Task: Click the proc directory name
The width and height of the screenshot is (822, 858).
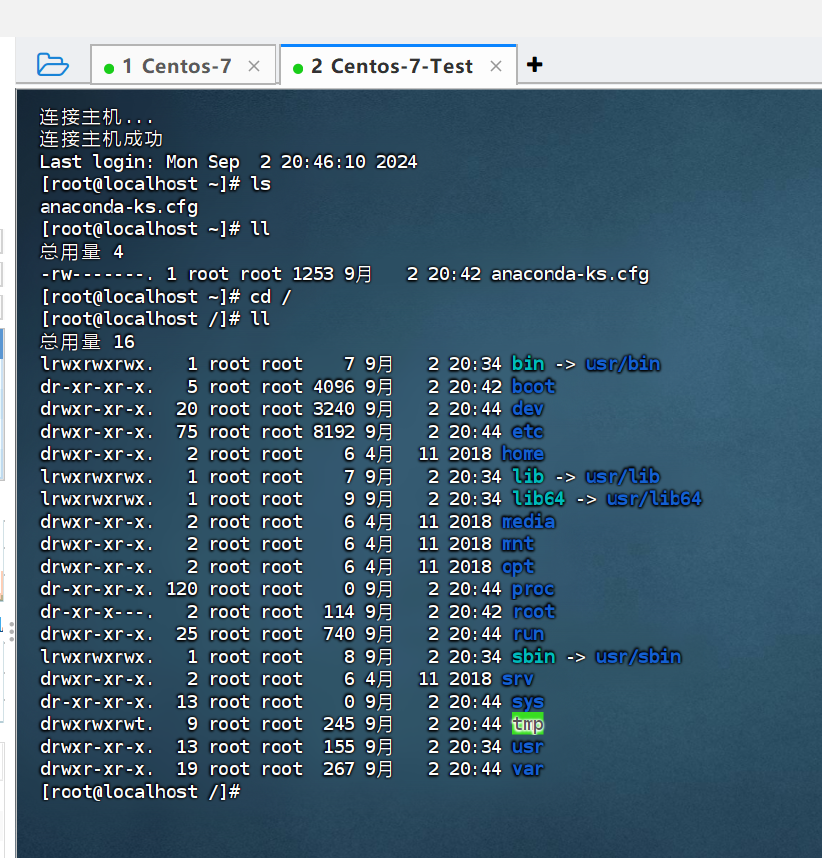Action: (532, 589)
